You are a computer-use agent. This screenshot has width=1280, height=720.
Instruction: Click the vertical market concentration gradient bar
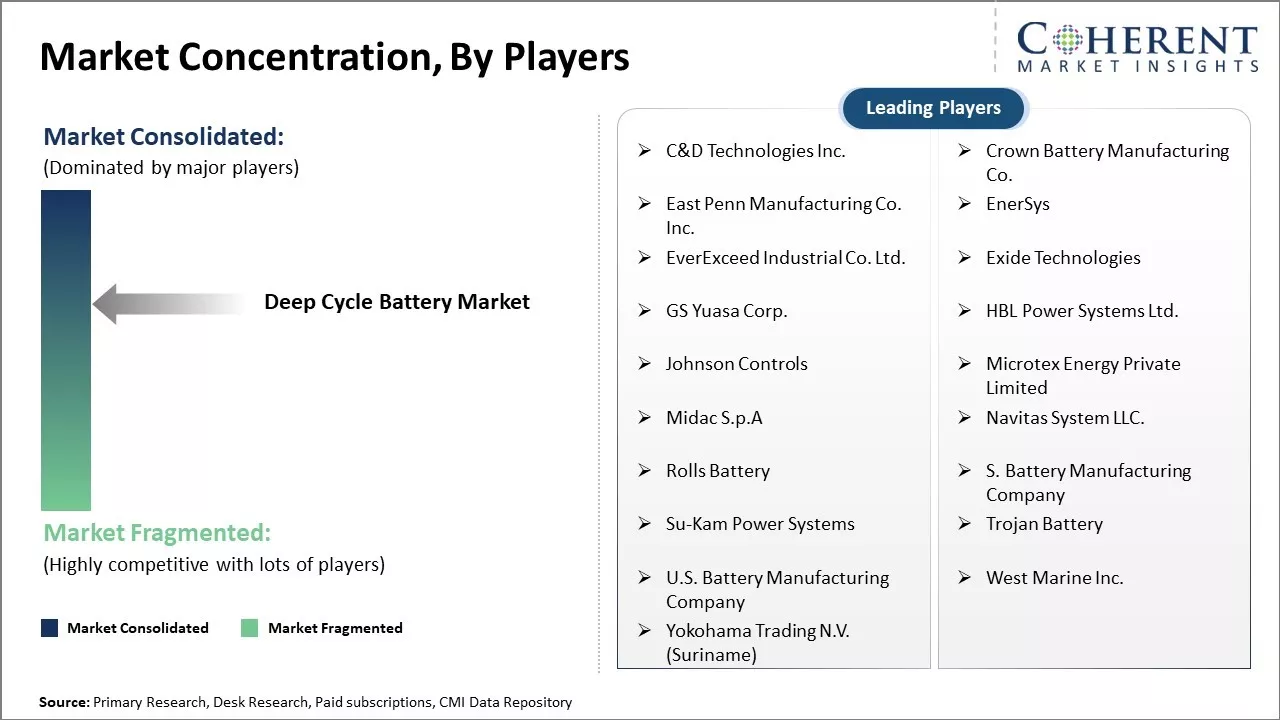pos(66,350)
